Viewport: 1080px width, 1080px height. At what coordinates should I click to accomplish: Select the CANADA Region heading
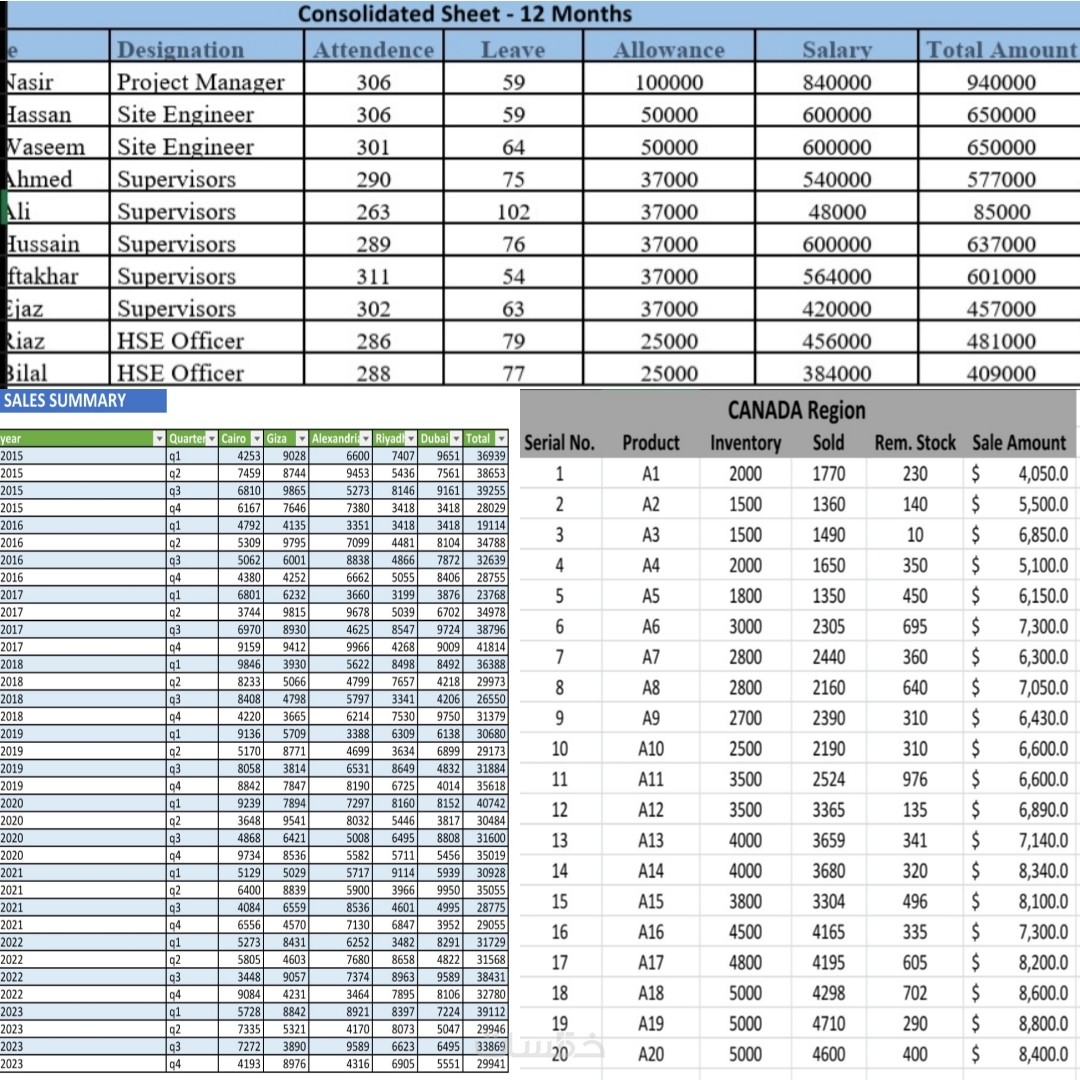tap(796, 410)
